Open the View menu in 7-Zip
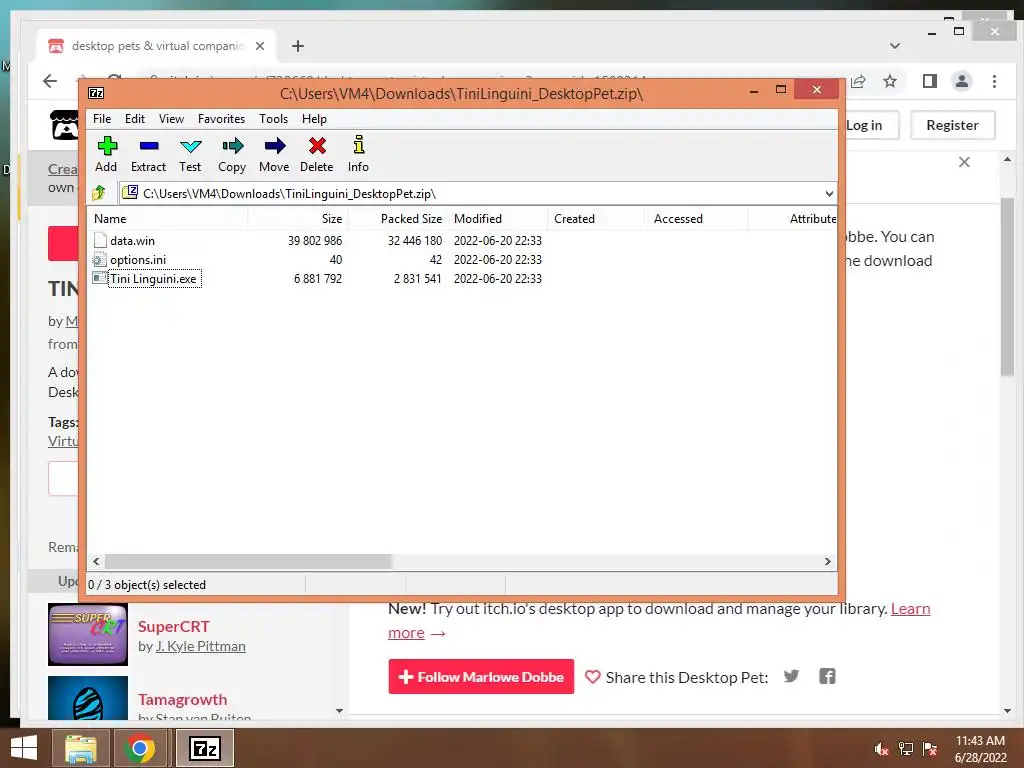Image resolution: width=1024 pixels, height=768 pixels. click(x=171, y=119)
